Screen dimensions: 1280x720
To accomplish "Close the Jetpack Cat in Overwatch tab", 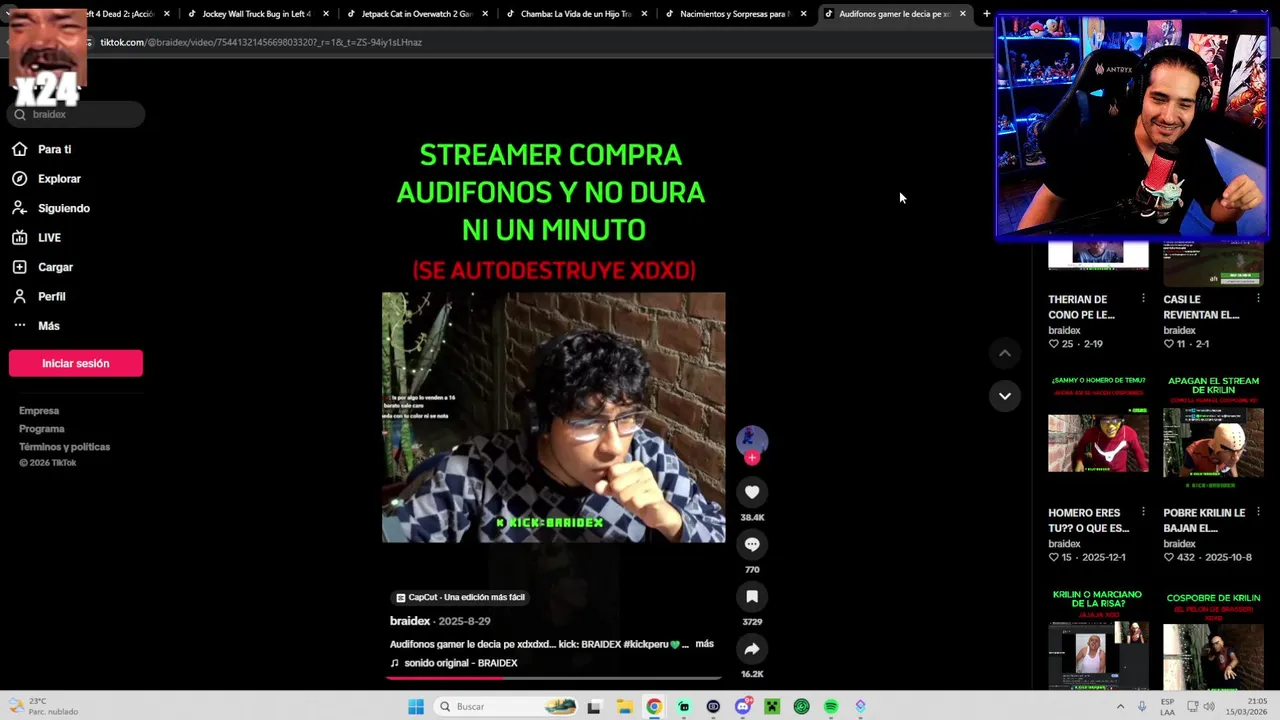I will pyautogui.click(x=485, y=14).
